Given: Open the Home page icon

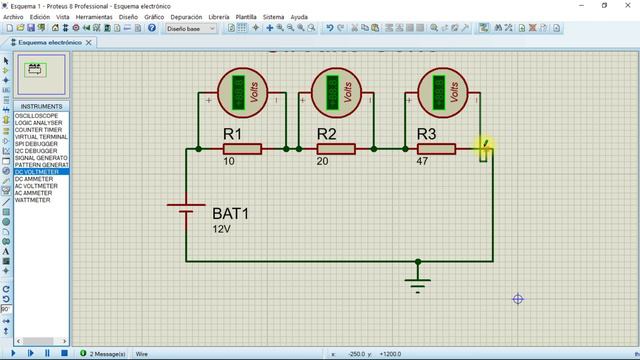Looking at the screenshot, I should pos(55,28).
